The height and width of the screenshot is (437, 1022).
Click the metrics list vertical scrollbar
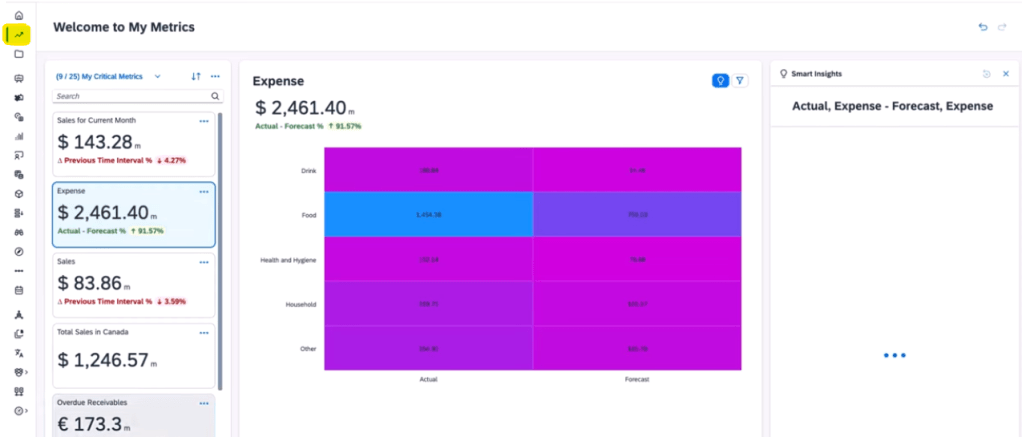(x=220, y=250)
